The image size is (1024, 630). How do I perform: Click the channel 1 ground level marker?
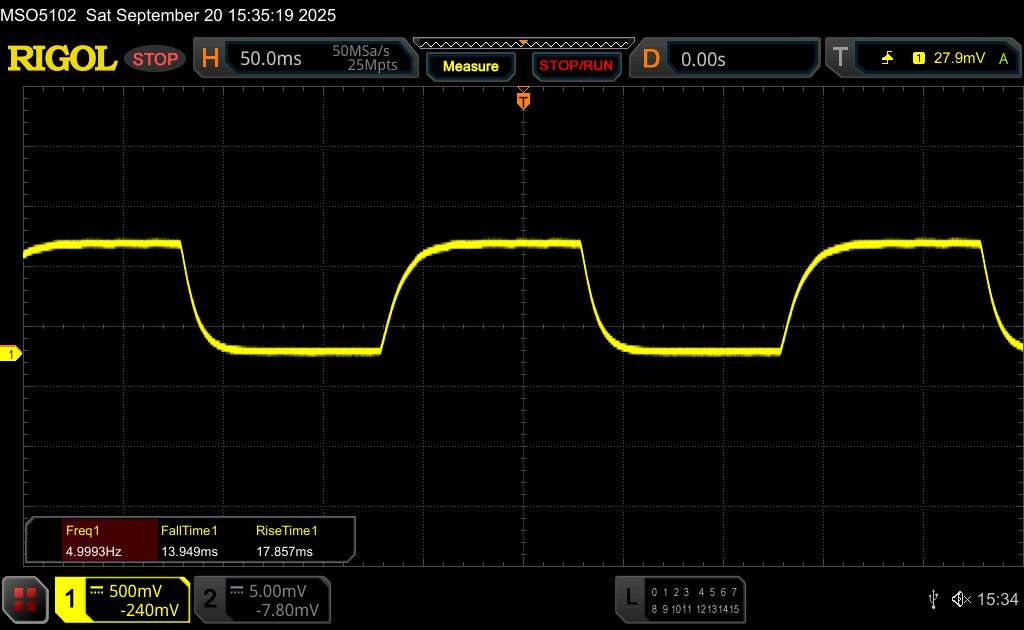tap(11, 354)
